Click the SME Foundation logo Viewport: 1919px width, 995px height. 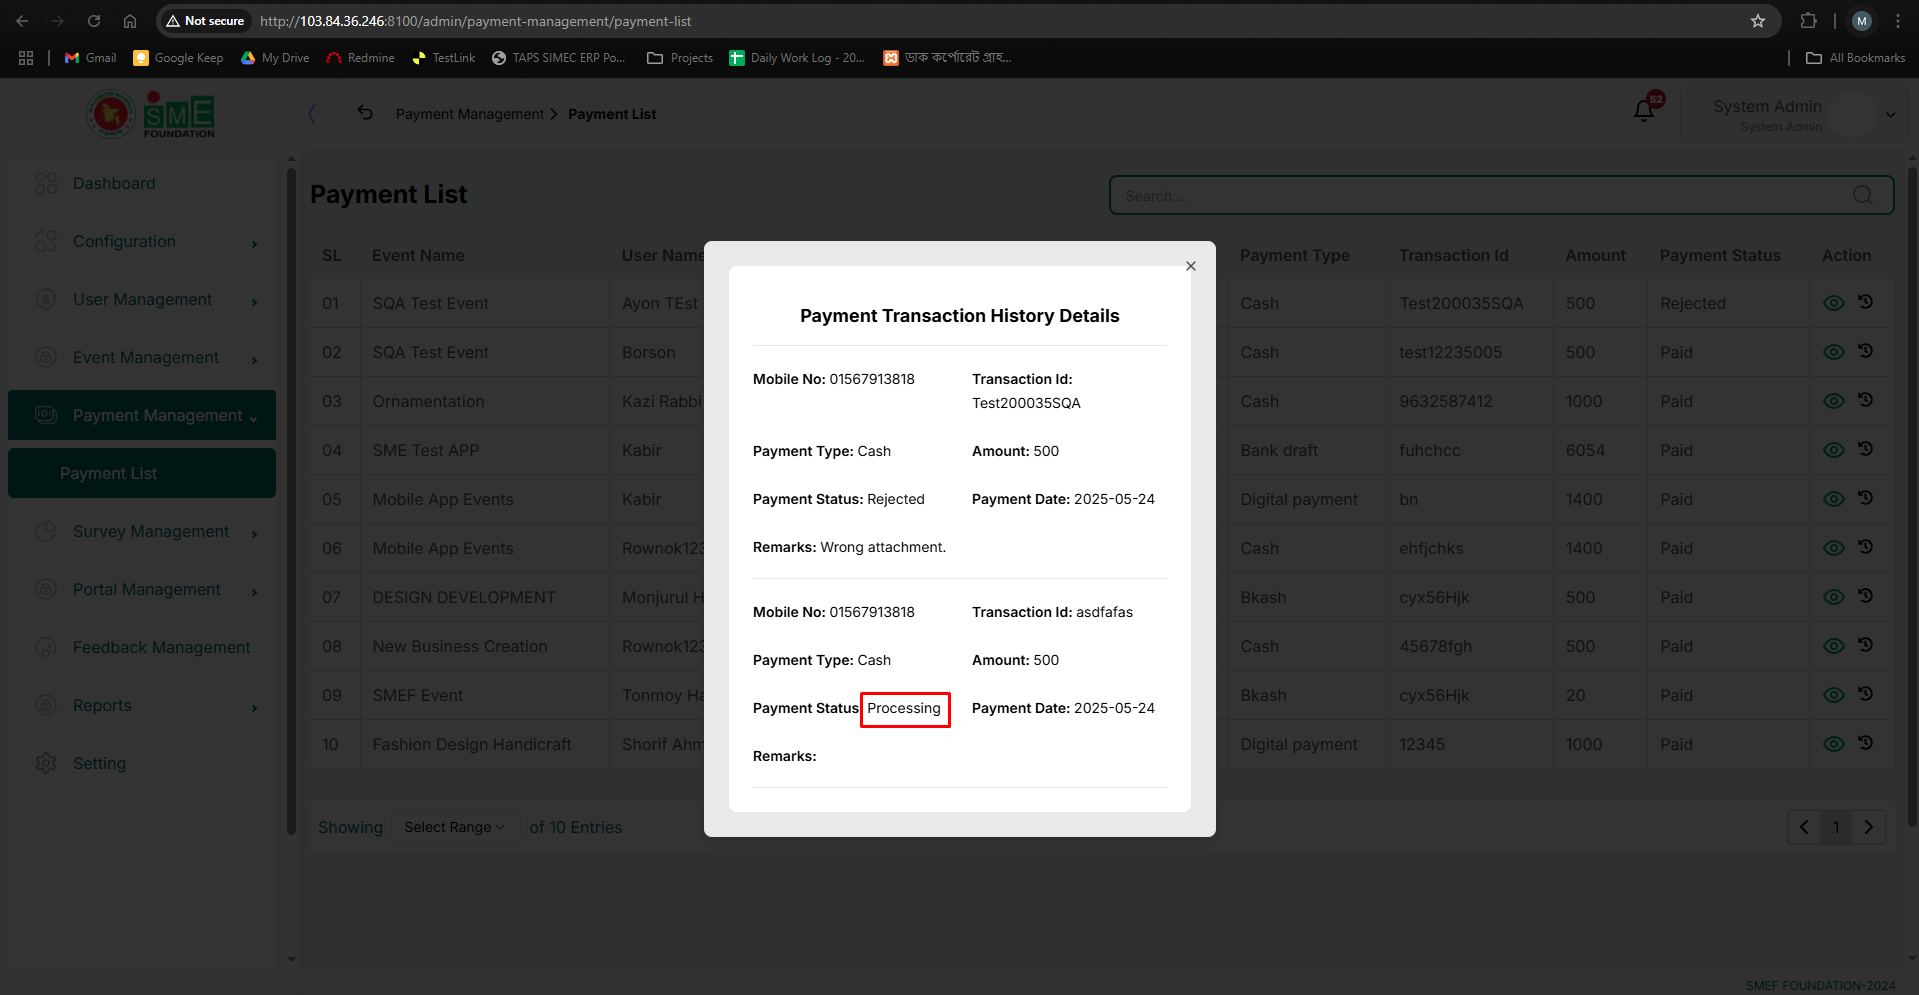click(x=151, y=114)
